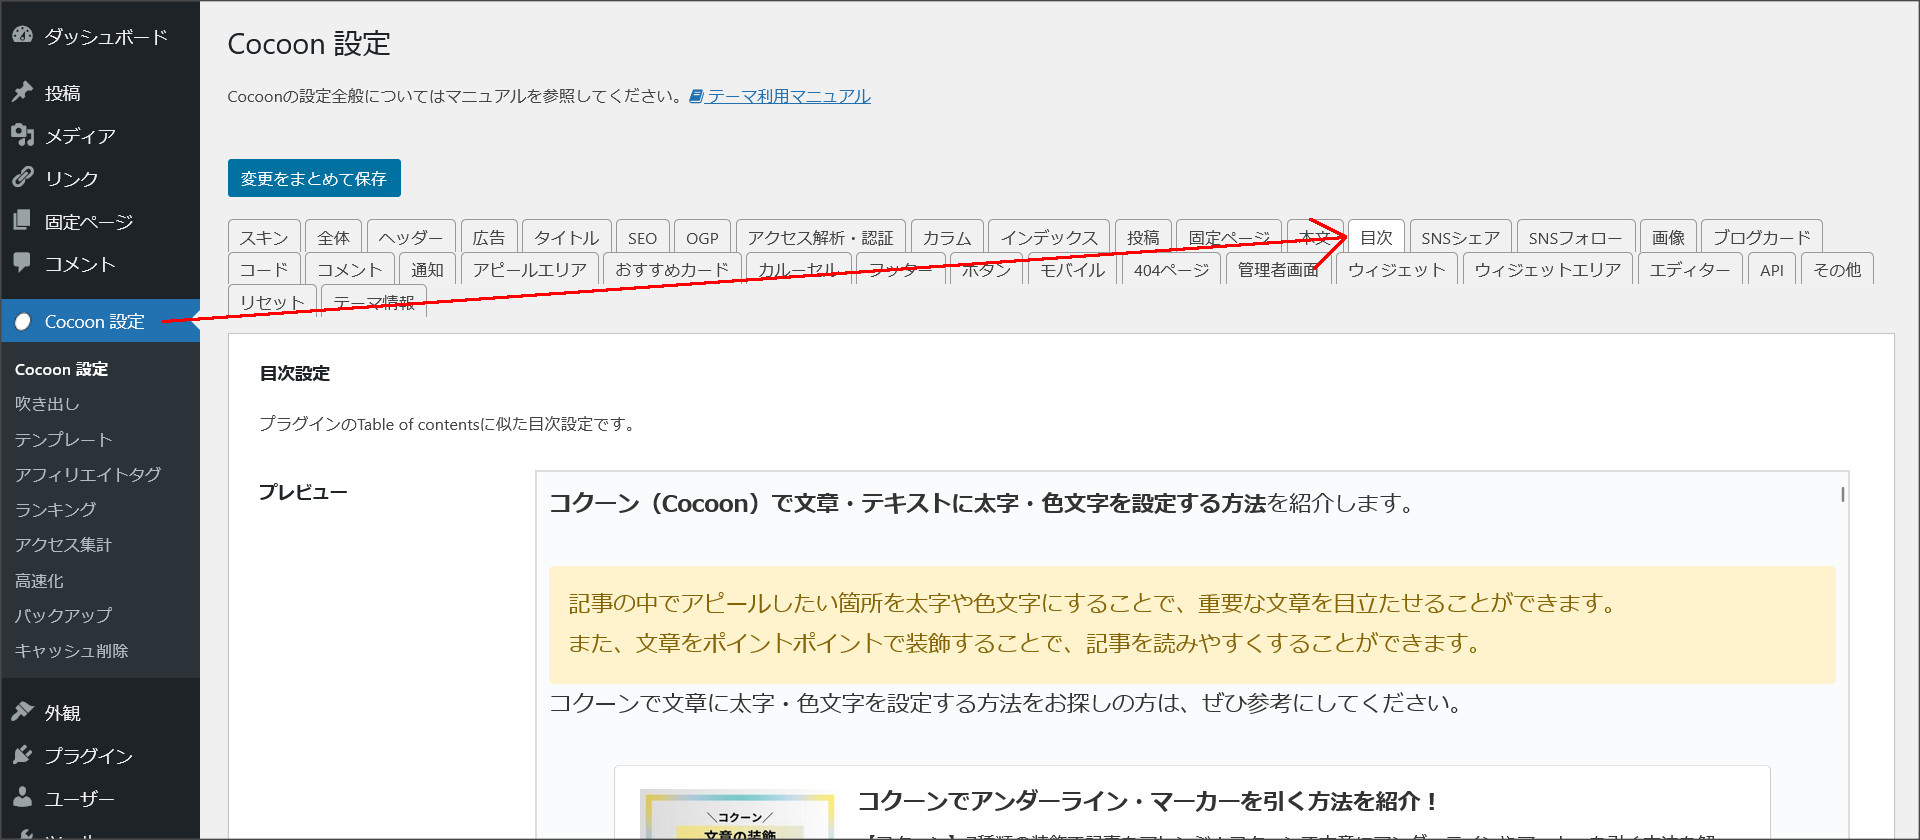Viewport: 1920px width, 840px height.
Task: Click the 変更をまとめて保存 button
Action: [314, 178]
